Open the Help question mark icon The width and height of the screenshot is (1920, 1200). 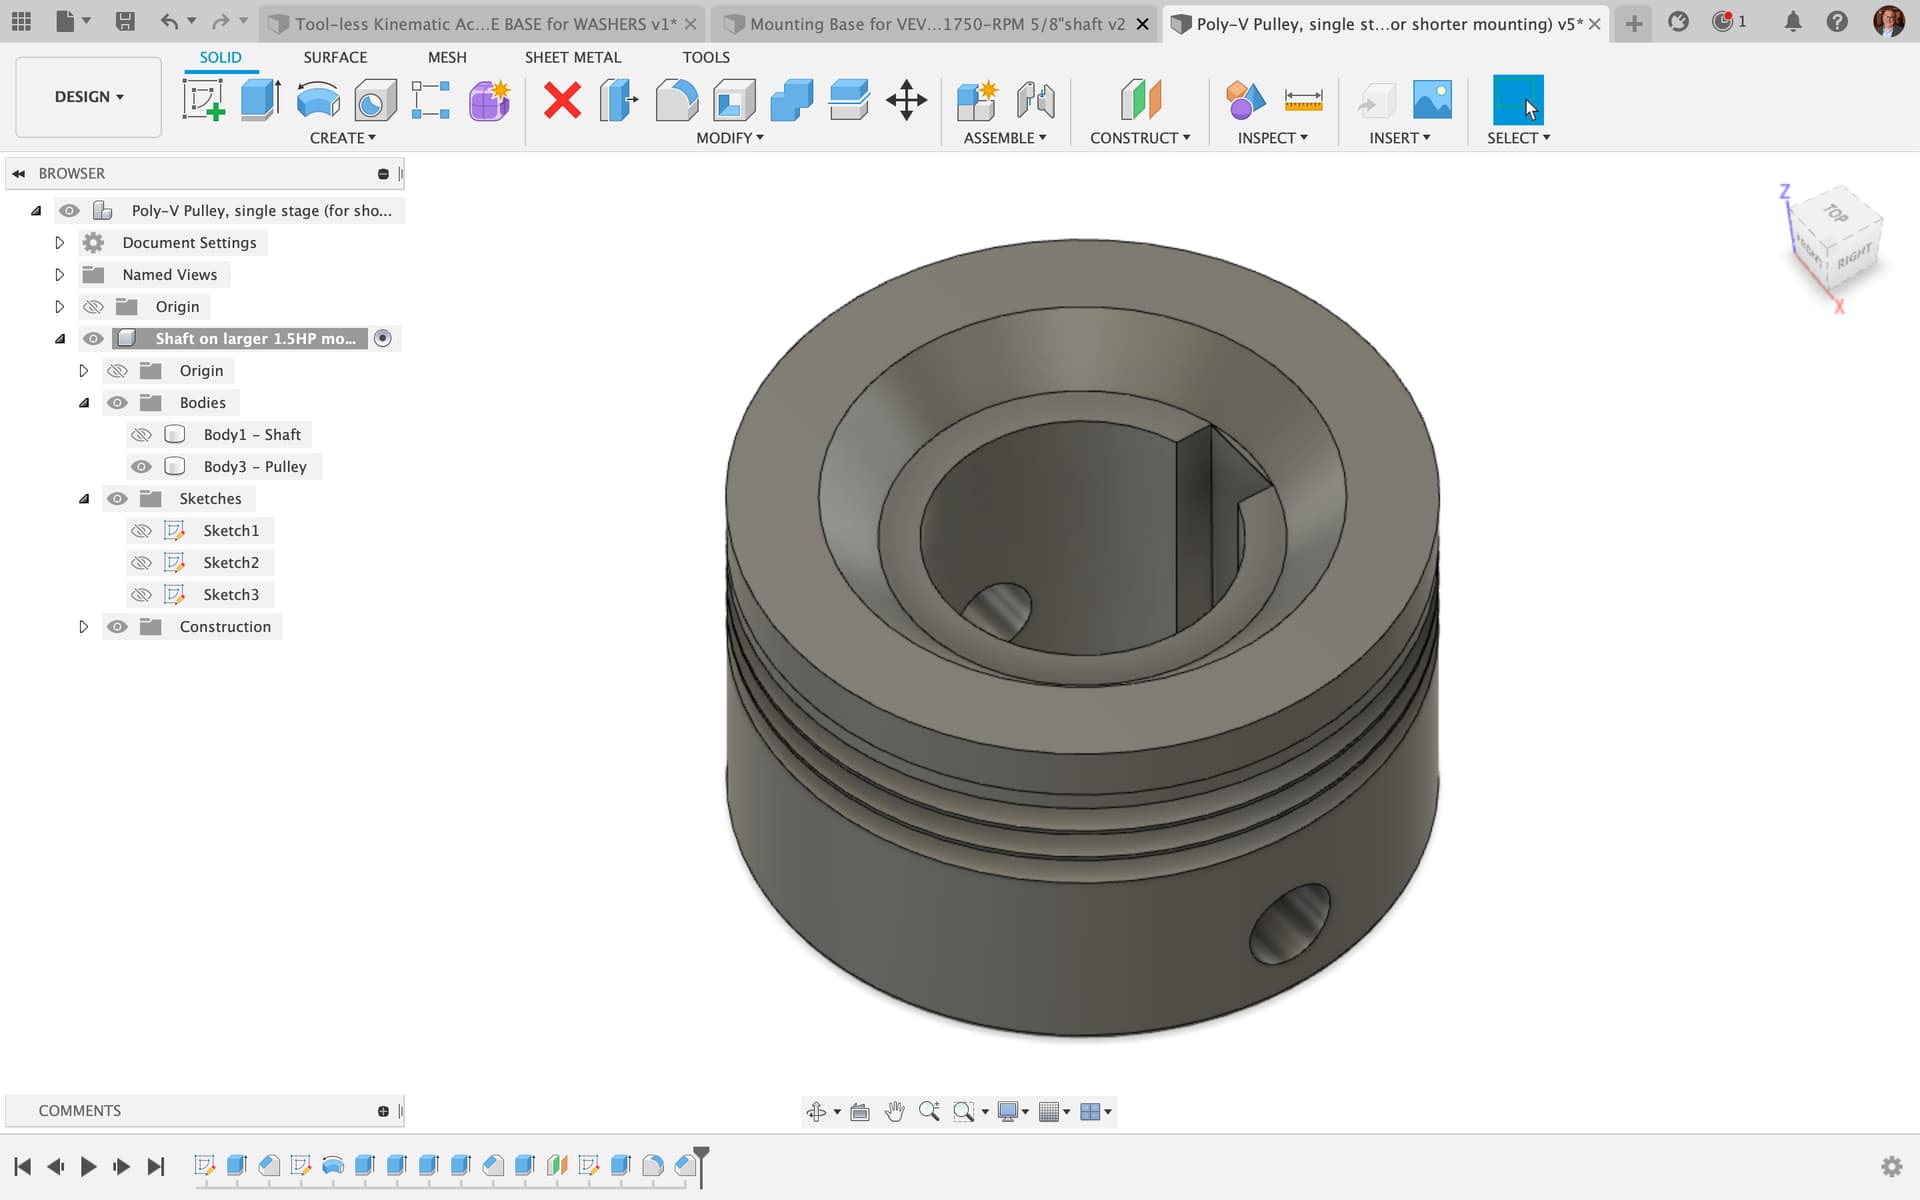click(x=1837, y=21)
